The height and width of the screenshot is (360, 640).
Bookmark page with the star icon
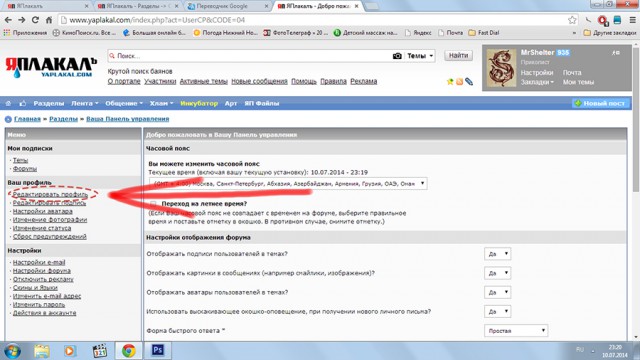click(572, 20)
